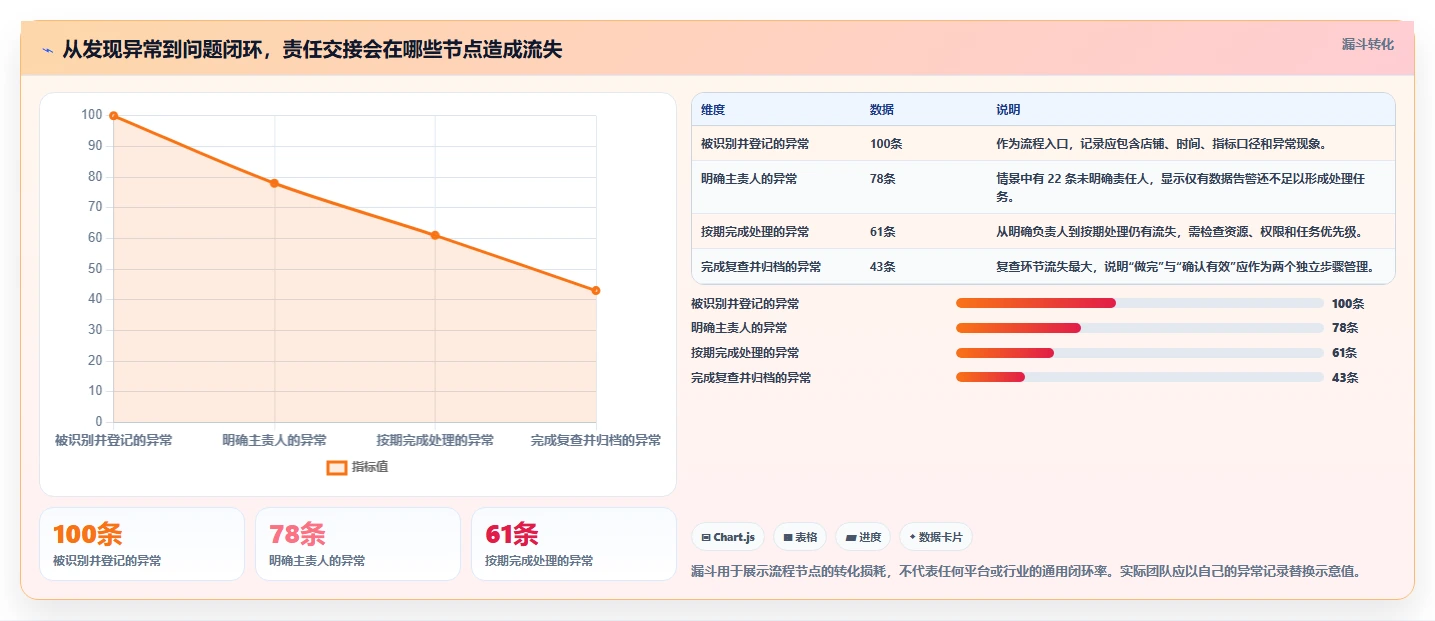Click x-axis label 按期完成处理的异常
This screenshot has height=621, width=1435.
click(435, 440)
